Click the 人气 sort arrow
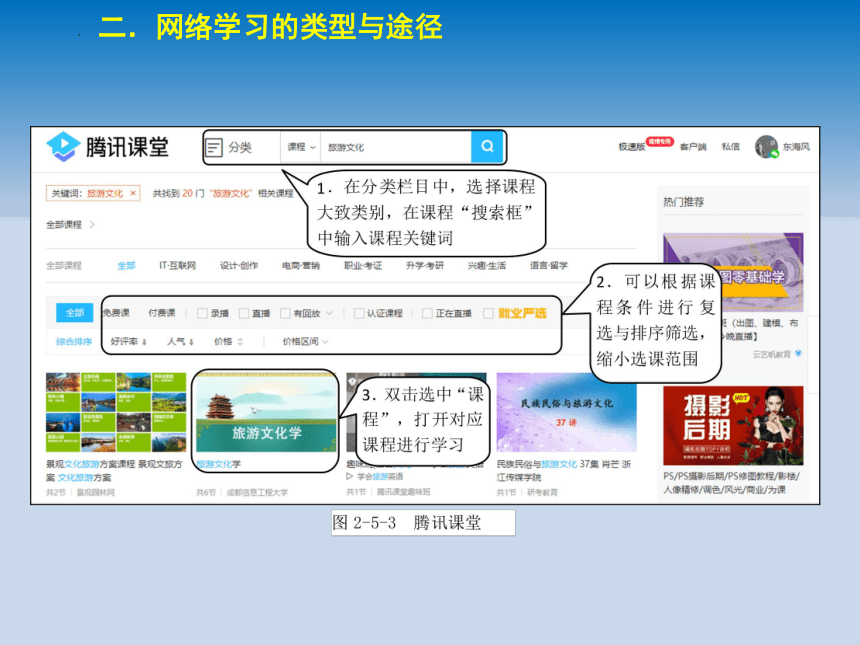 191,342
